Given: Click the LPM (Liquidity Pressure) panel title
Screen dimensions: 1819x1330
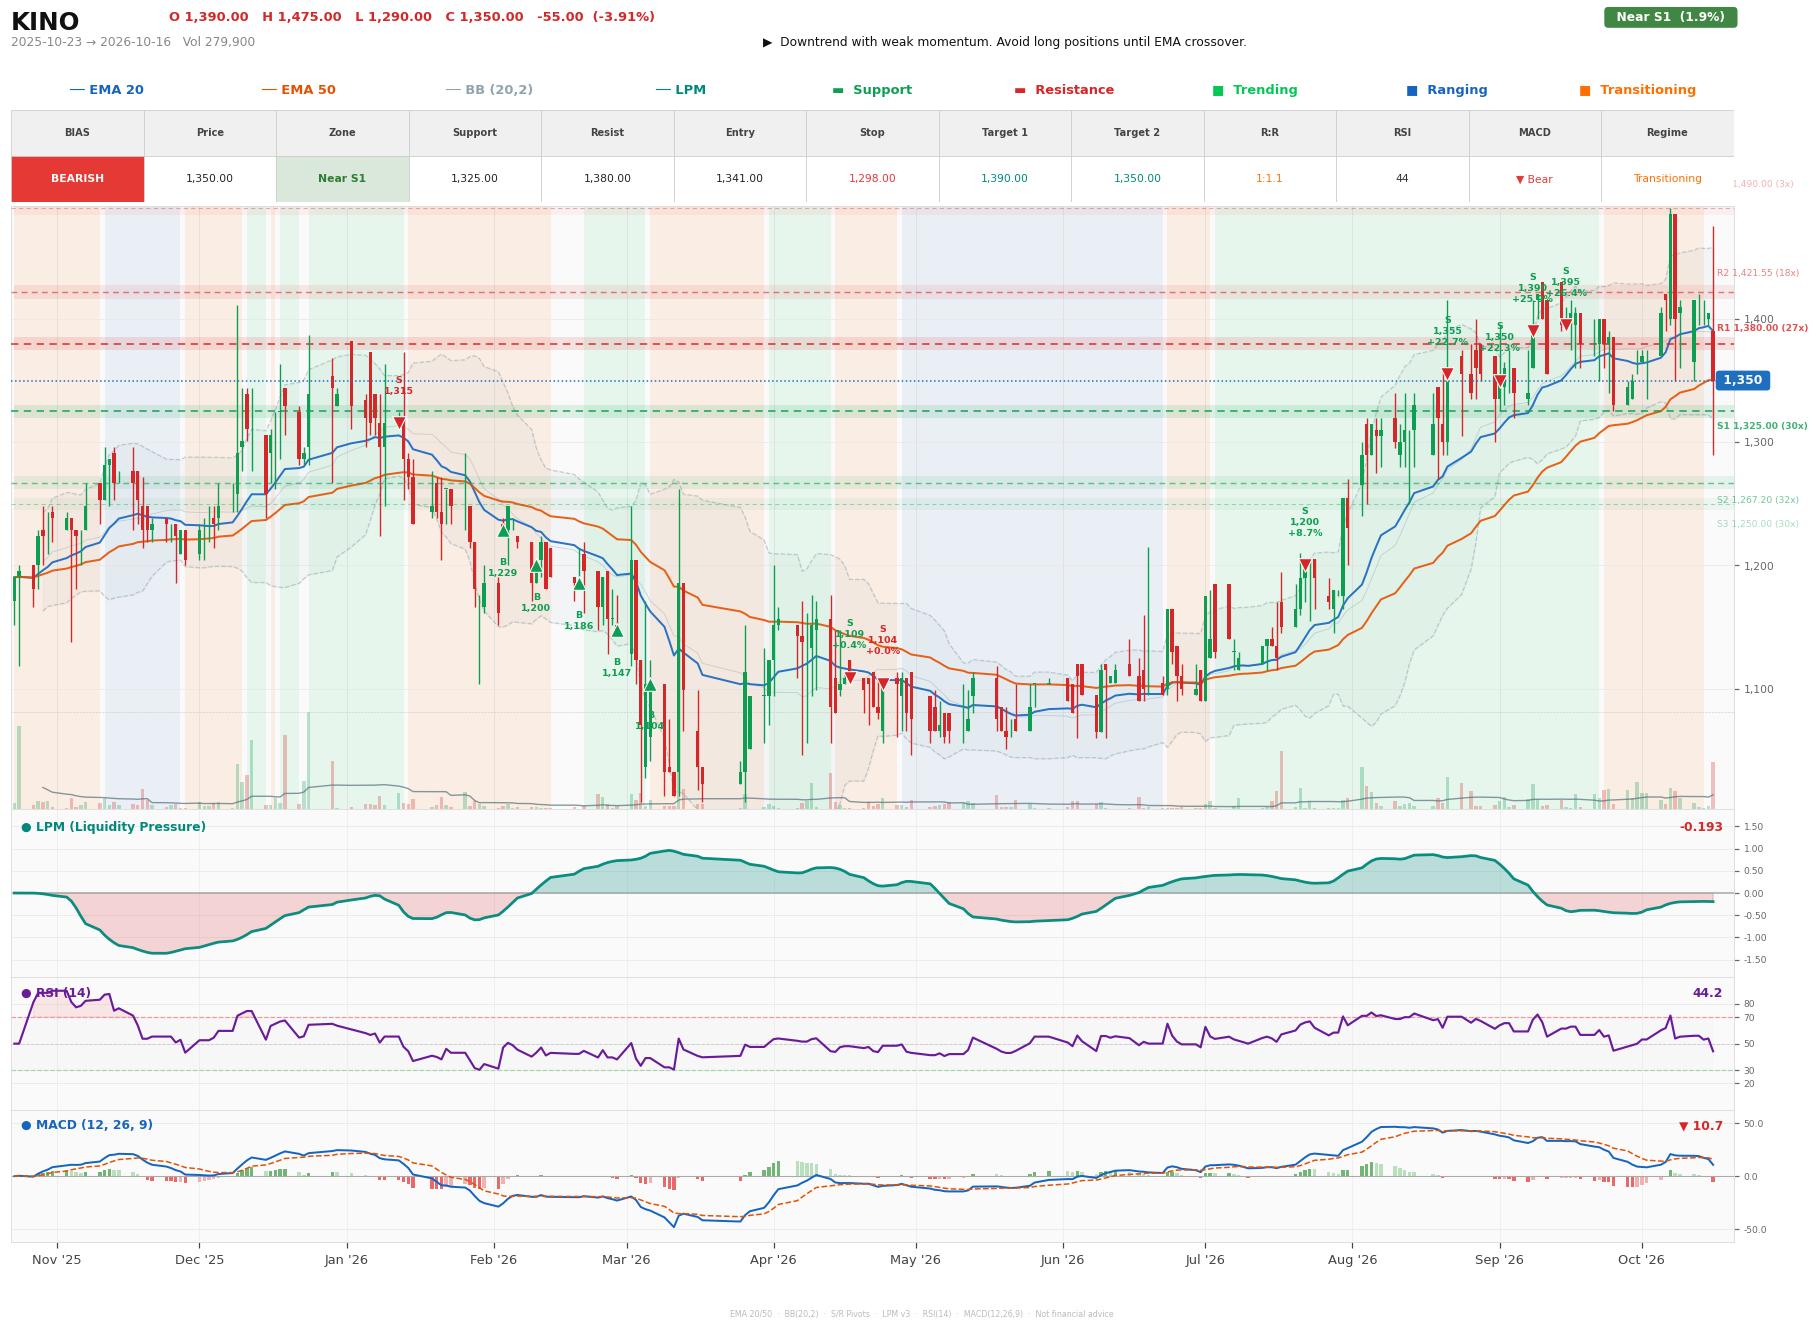Looking at the screenshot, I should pos(113,827).
